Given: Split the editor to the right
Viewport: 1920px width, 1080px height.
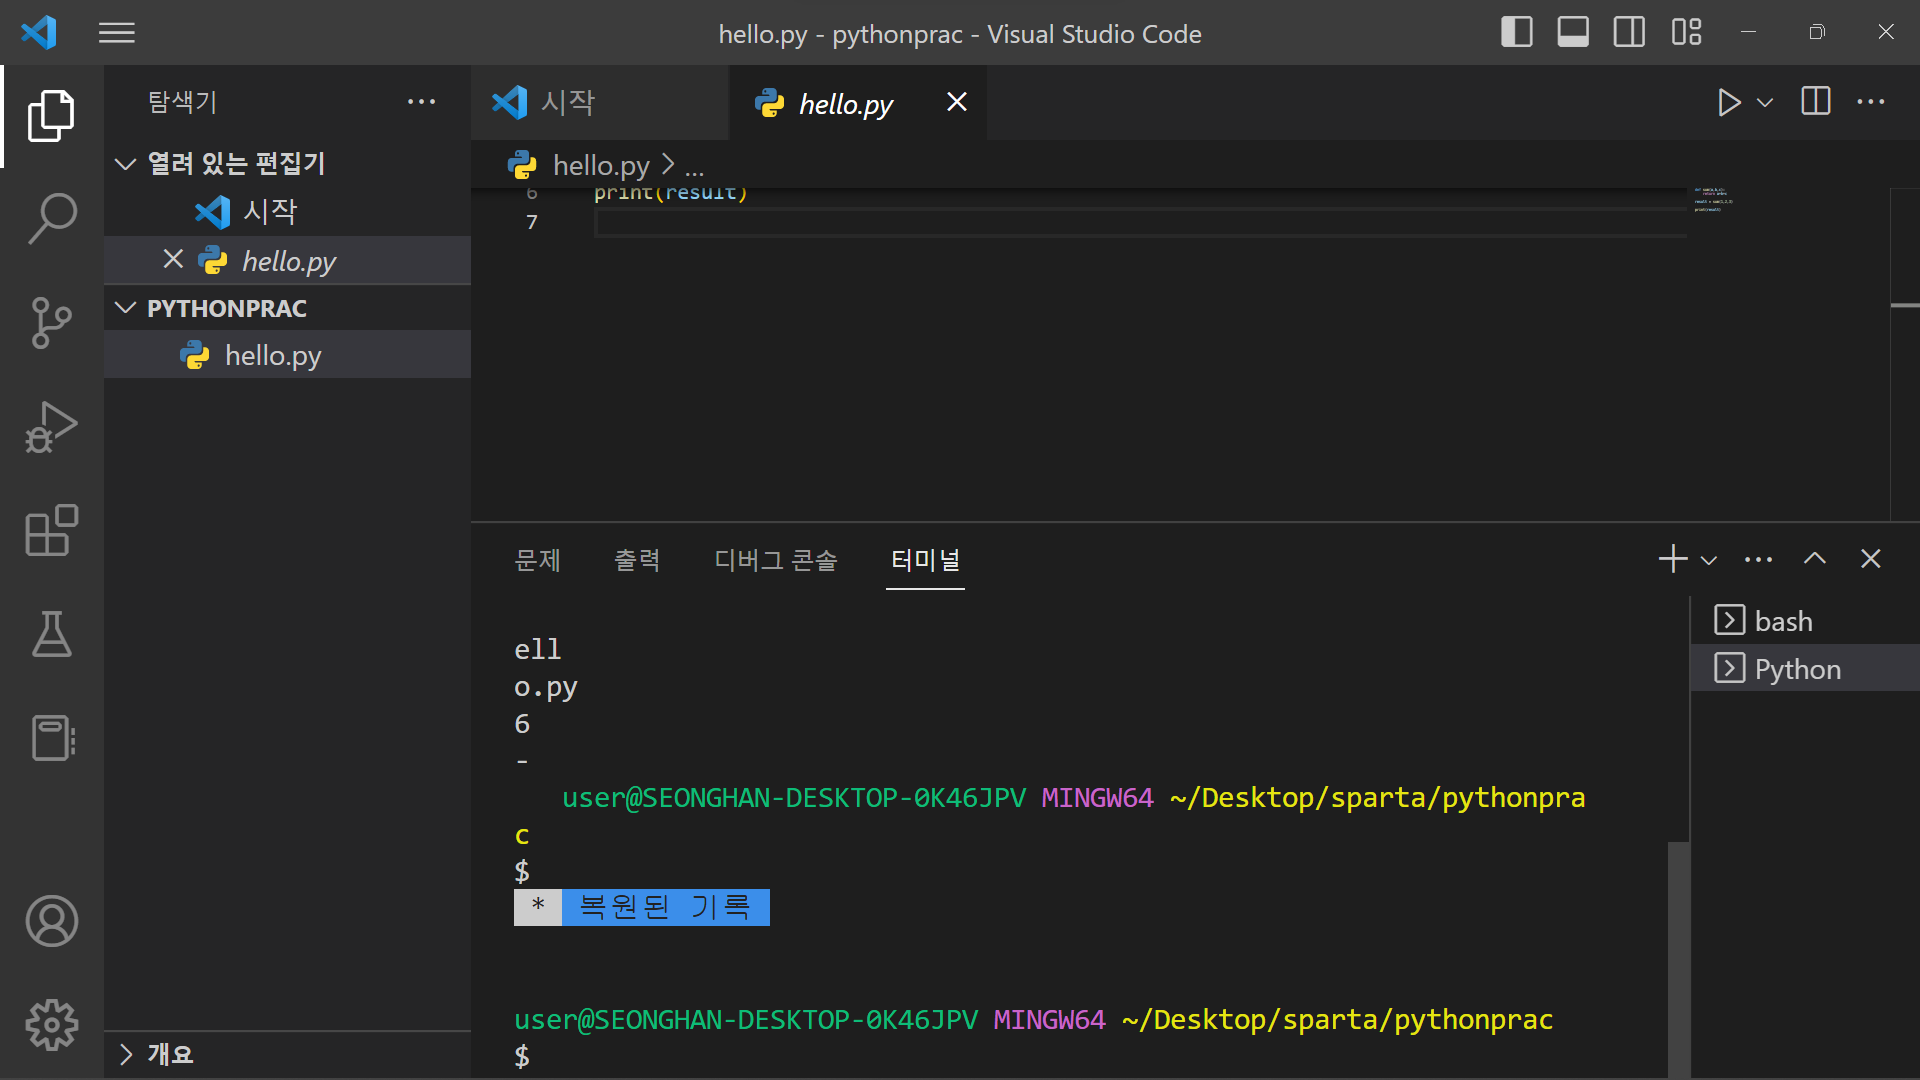Looking at the screenshot, I should point(1816,102).
